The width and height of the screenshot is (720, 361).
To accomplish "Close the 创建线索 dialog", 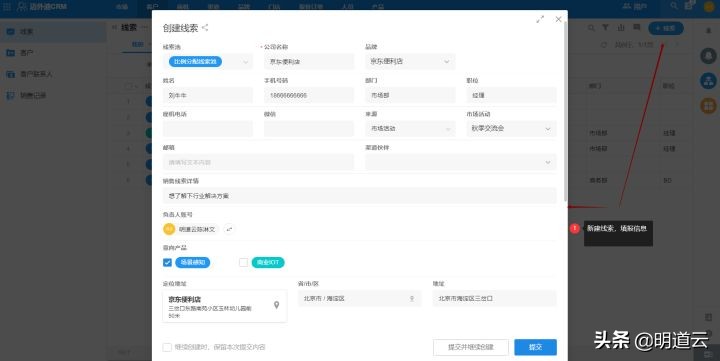I will 558,19.
